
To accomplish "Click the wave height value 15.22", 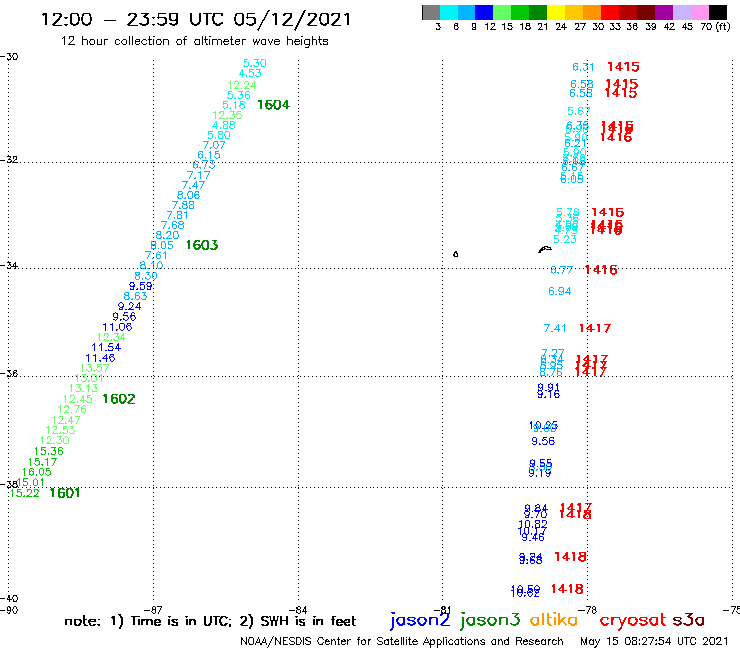I will (25, 493).
